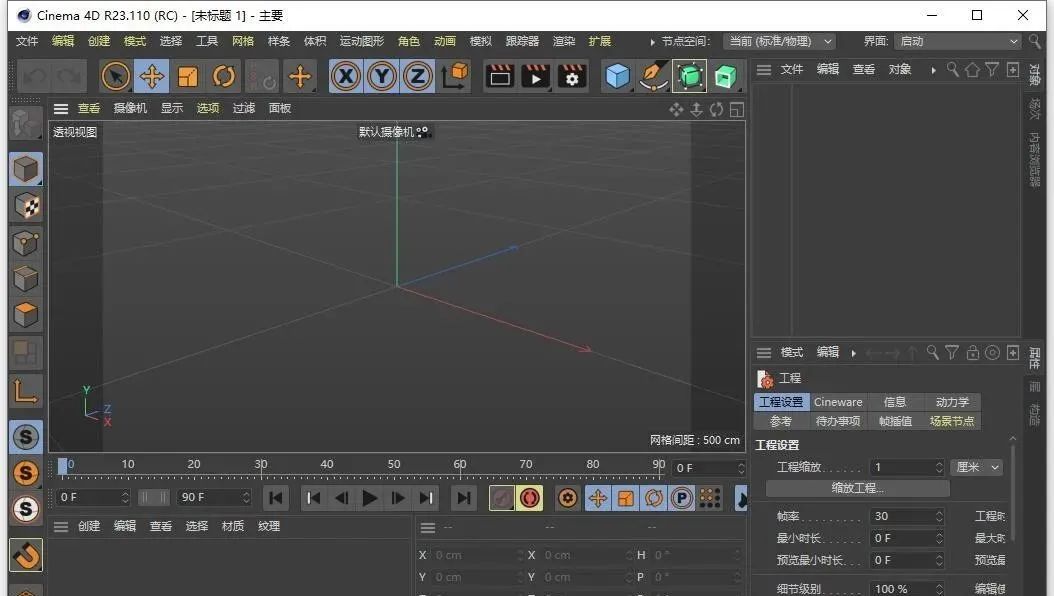1054x596 pixels.
Task: Render the active view
Action: pos(499,77)
